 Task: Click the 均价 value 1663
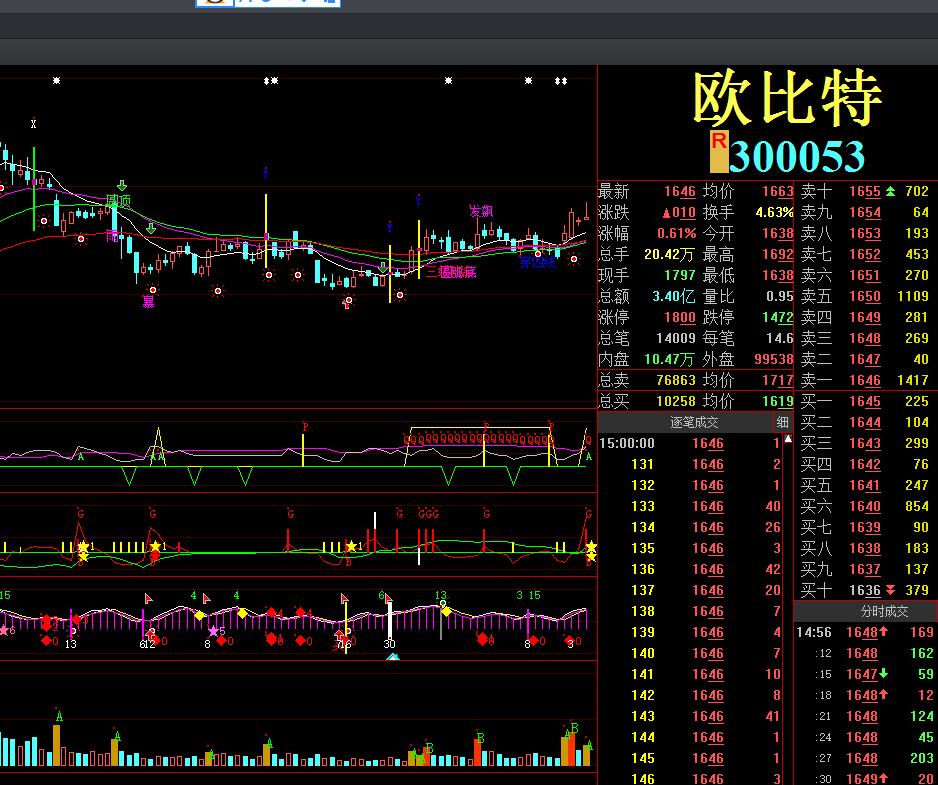coord(777,191)
